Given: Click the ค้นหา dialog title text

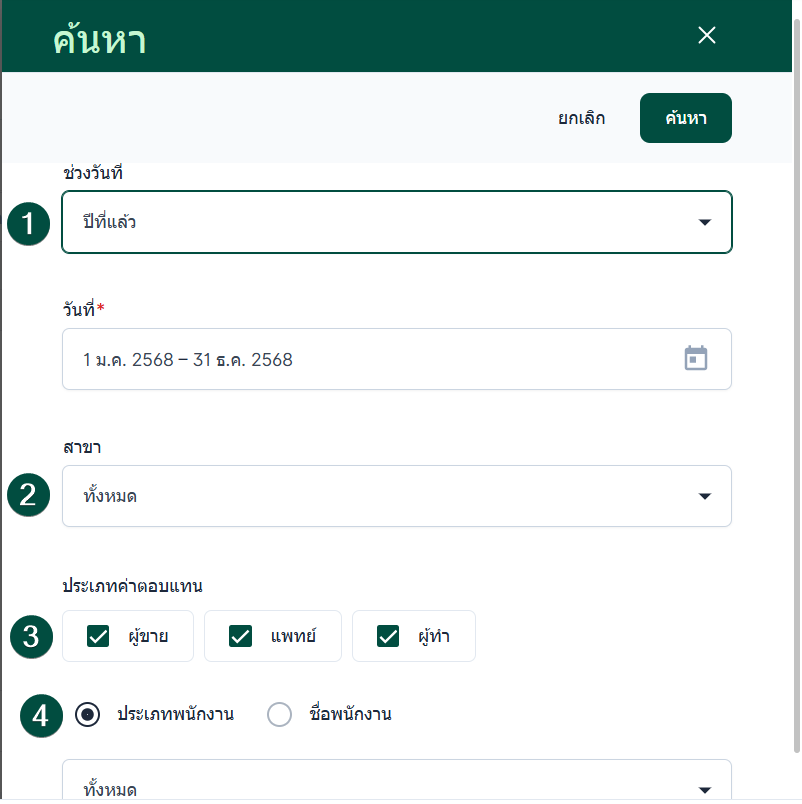Looking at the screenshot, I should pos(100,40).
